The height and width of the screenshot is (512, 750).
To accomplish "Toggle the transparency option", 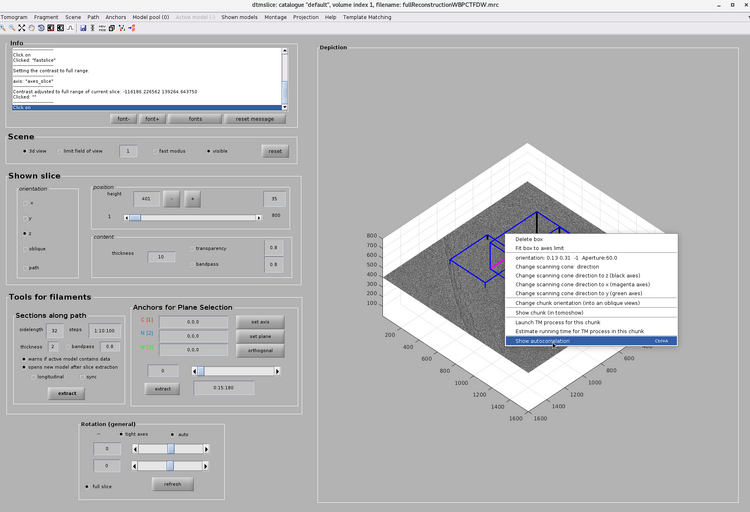I will 192,248.
